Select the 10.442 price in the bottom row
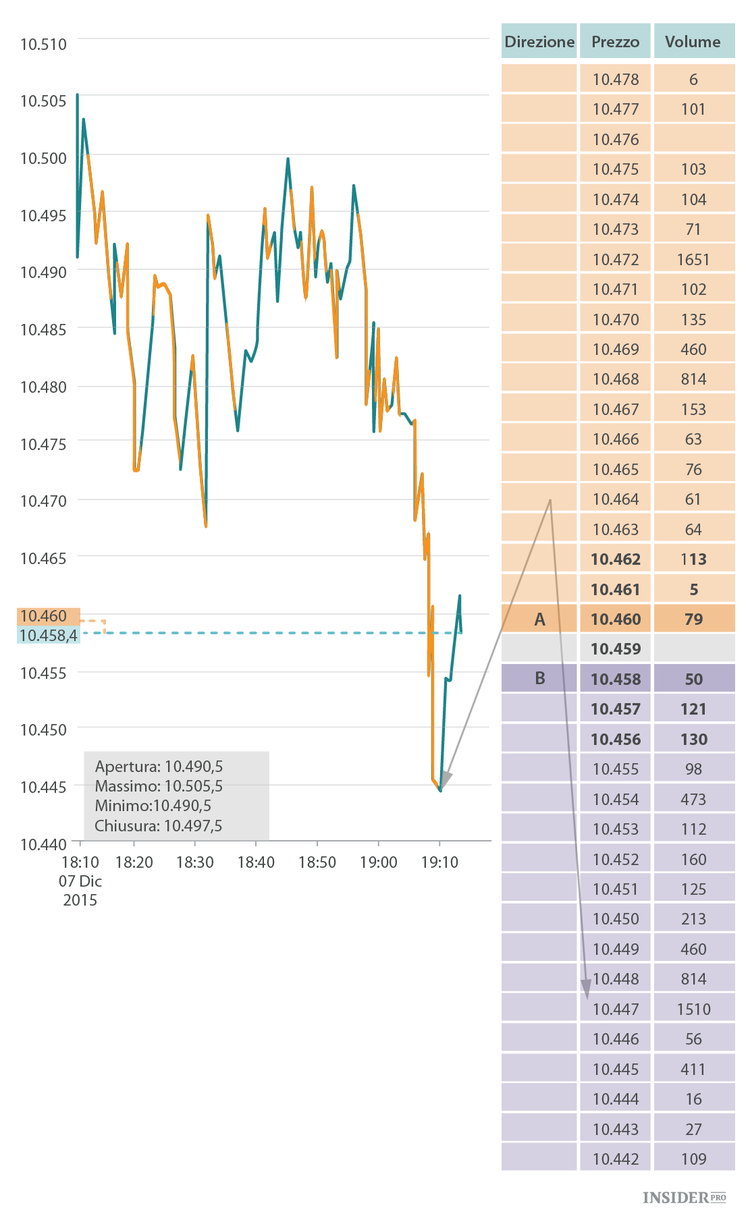 [x=615, y=1159]
